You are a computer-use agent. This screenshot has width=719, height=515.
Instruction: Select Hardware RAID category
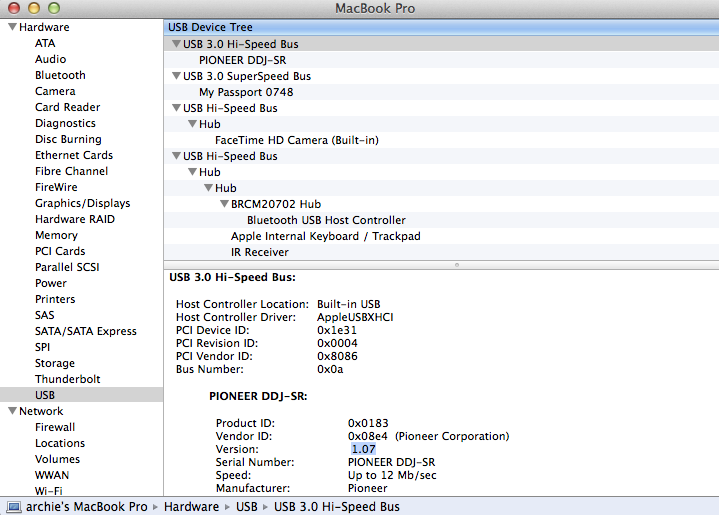[x=75, y=219]
